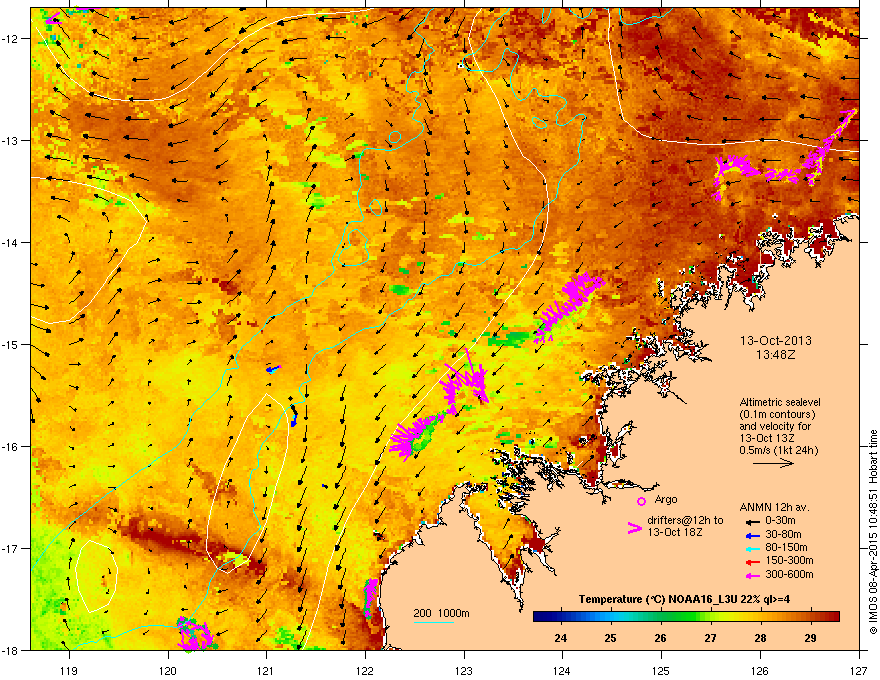Click the date label 13-Oct-2013
Viewport: 880px width, 680px height.
776,341
